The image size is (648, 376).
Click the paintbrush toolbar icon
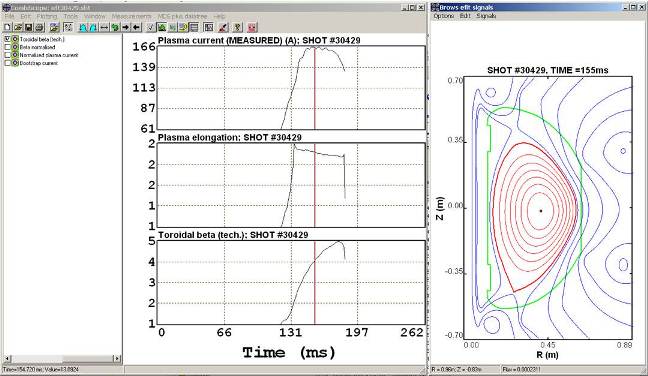(x=223, y=27)
